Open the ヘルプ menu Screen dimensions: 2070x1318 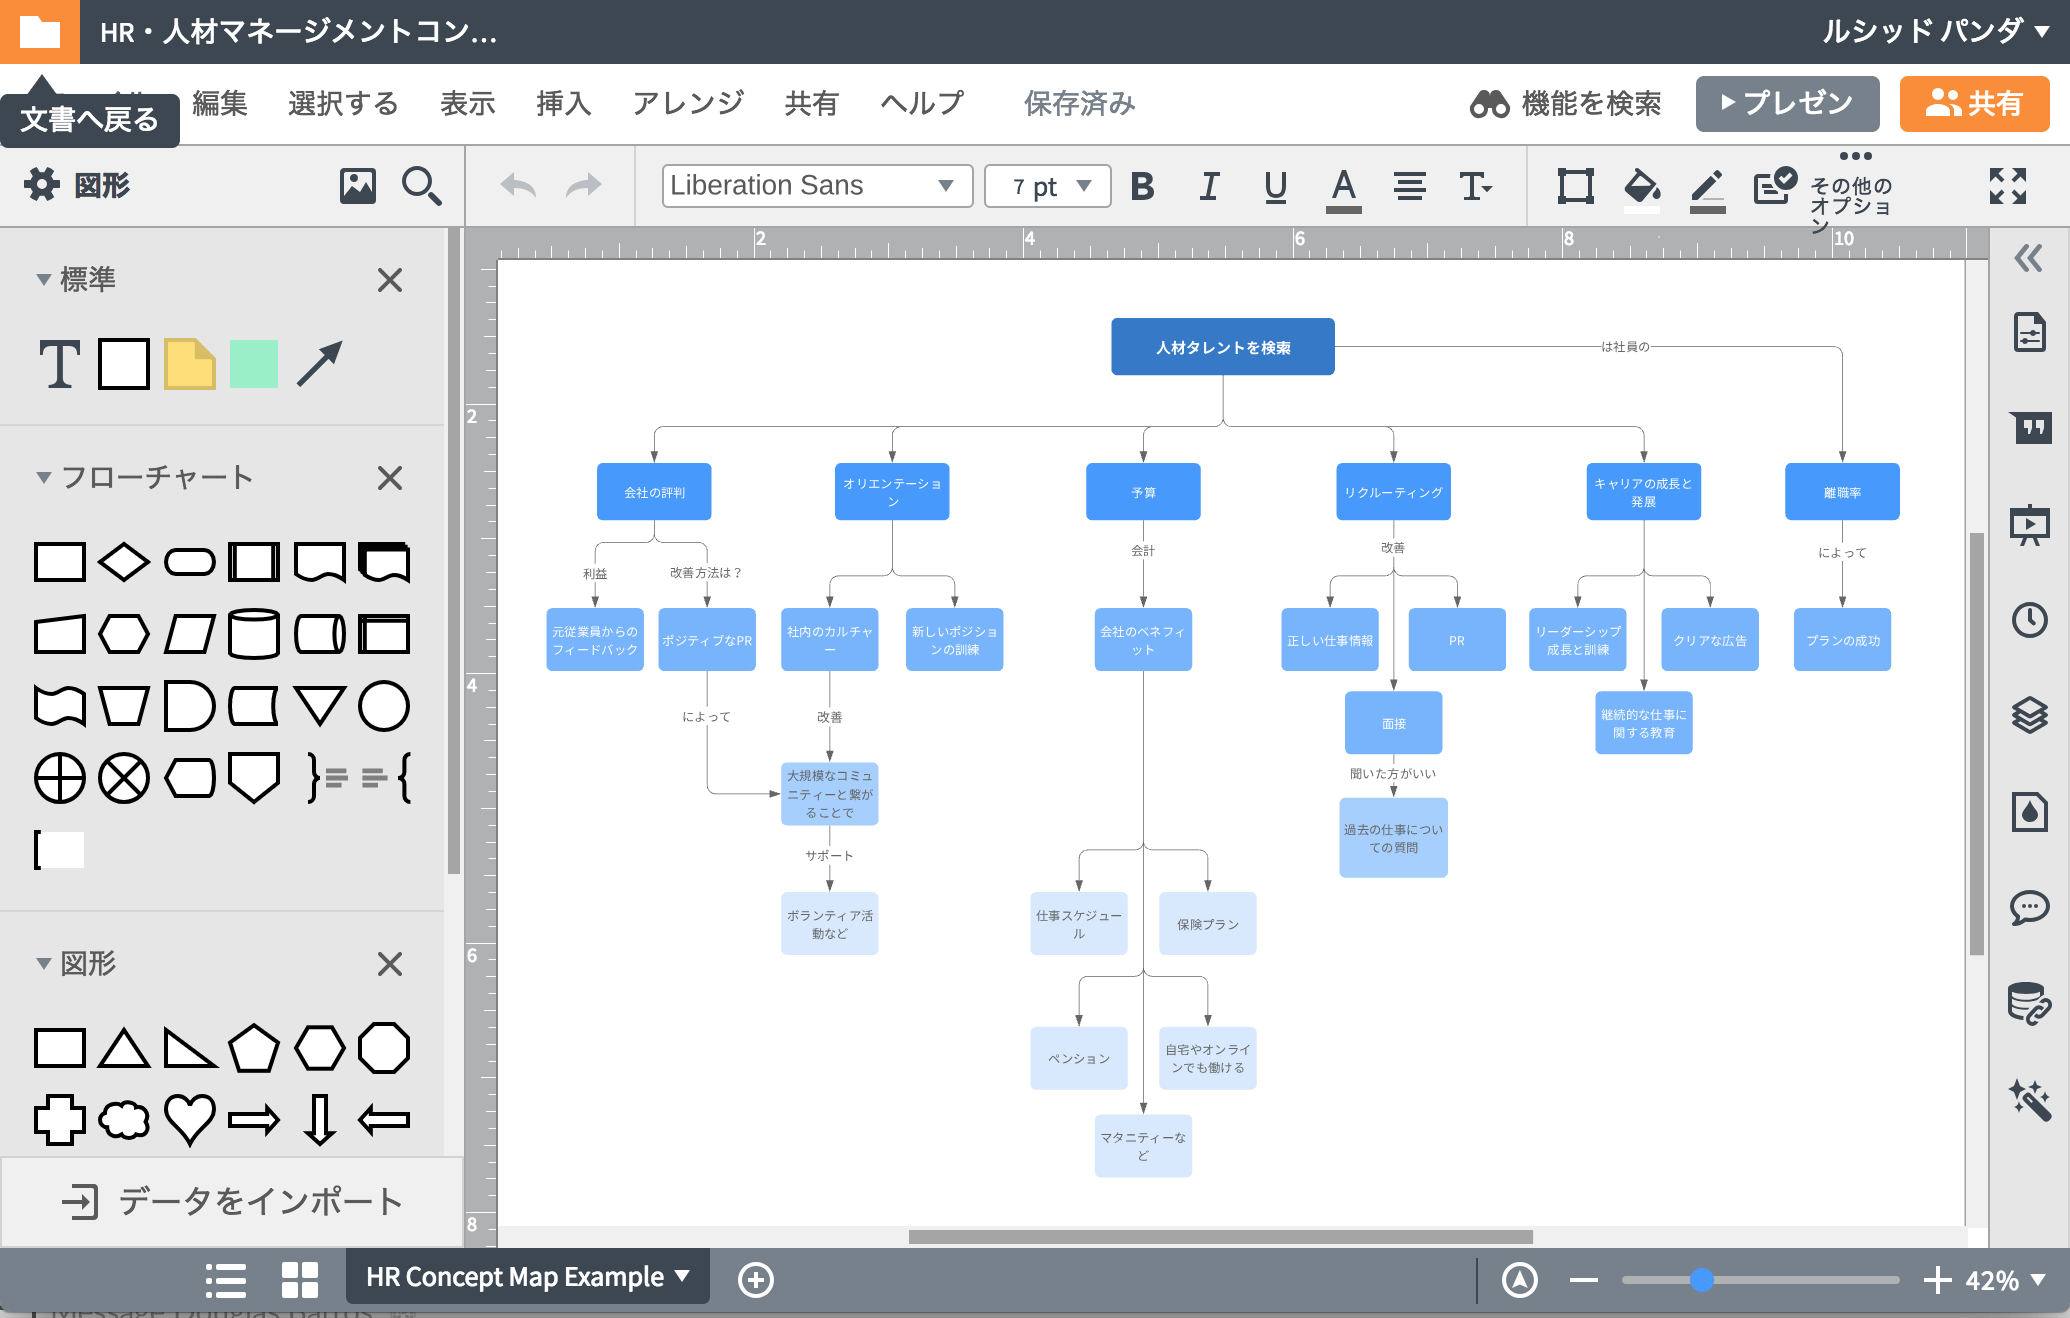pos(922,103)
